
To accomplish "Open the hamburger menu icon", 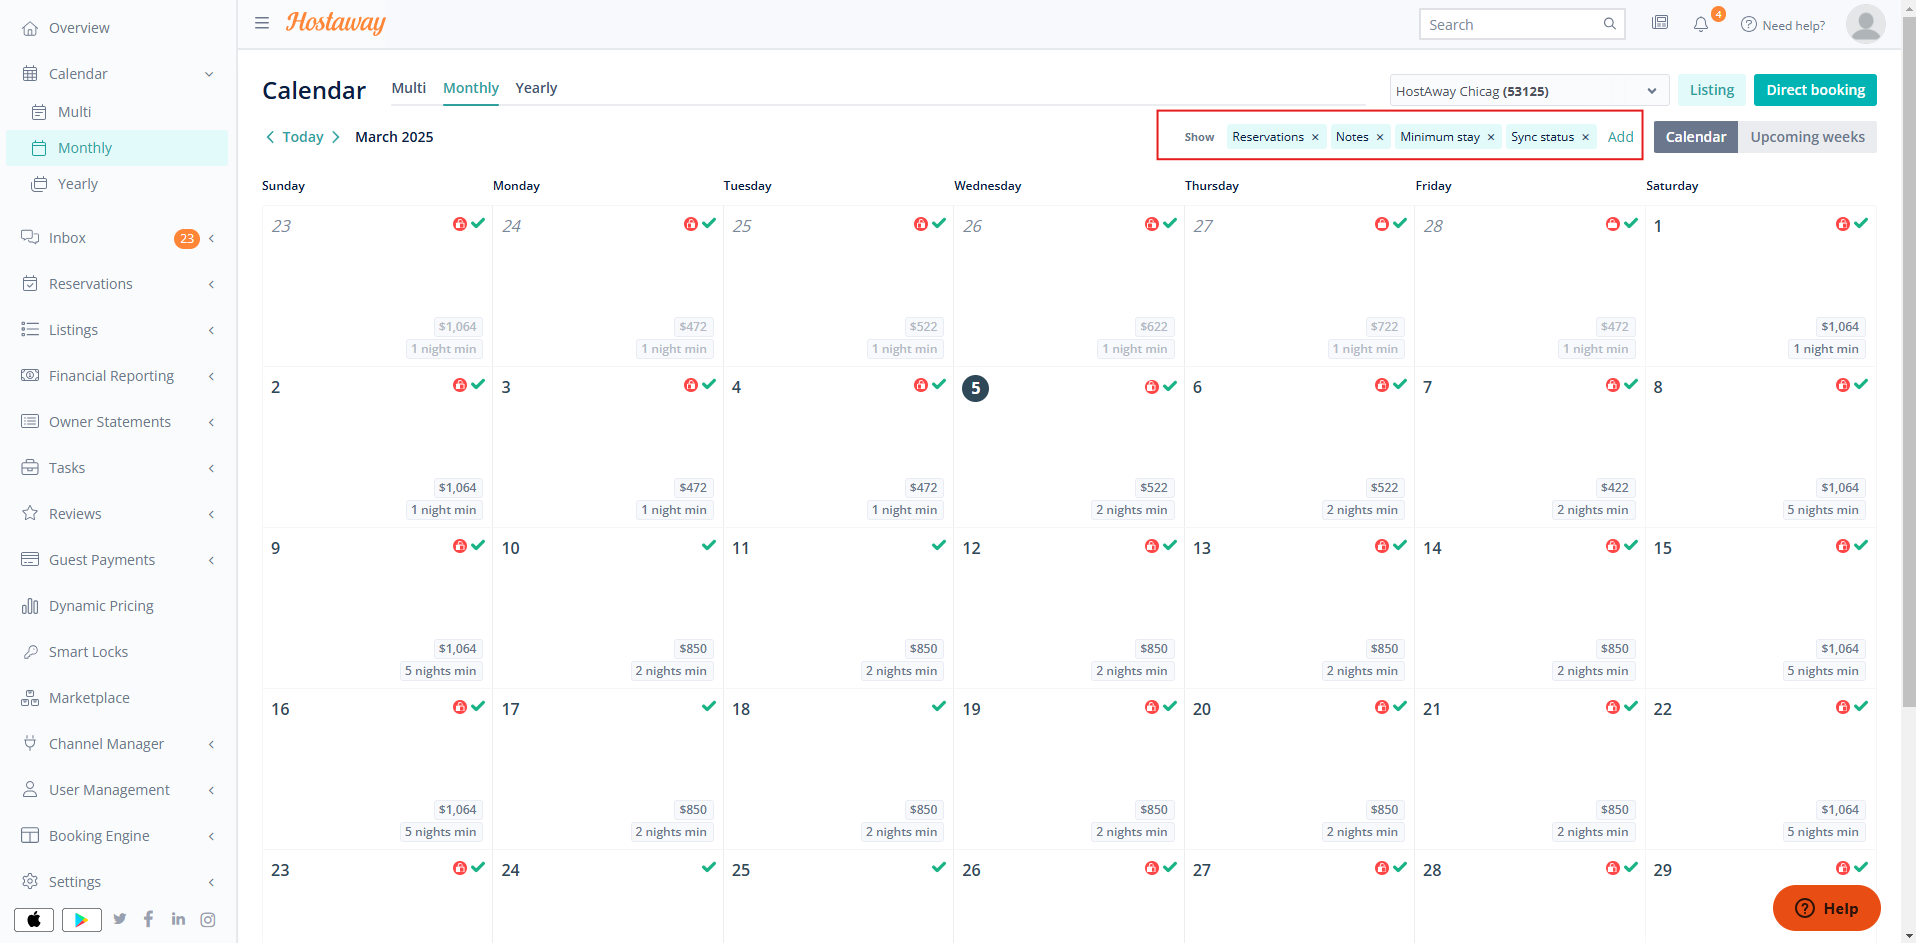I will tap(262, 23).
